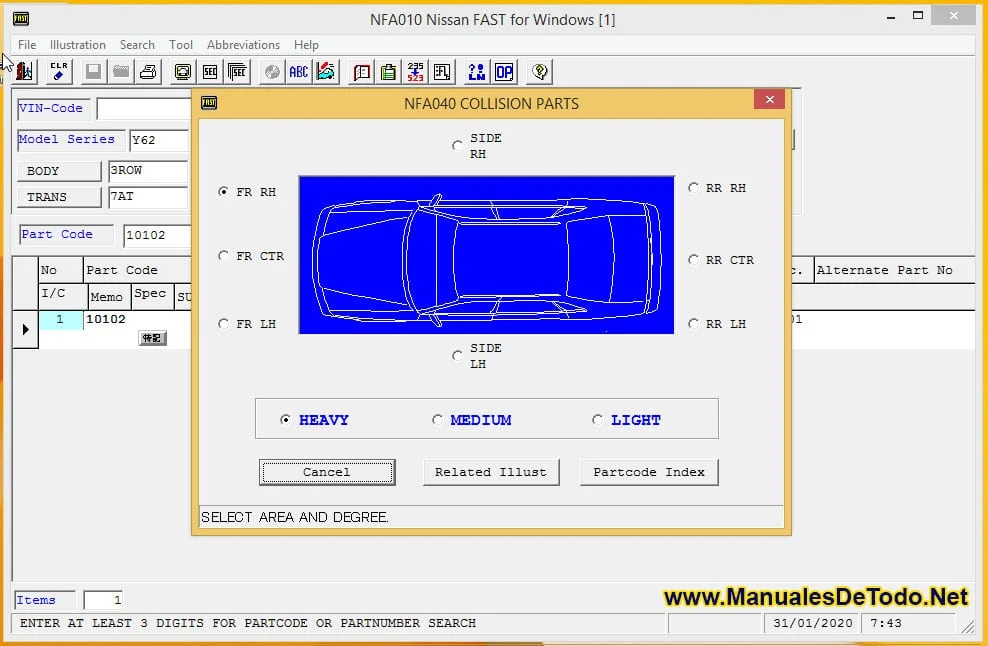Viewport: 988px width, 646px height.
Task: Click the TRANS button
Action: [x=59, y=197]
